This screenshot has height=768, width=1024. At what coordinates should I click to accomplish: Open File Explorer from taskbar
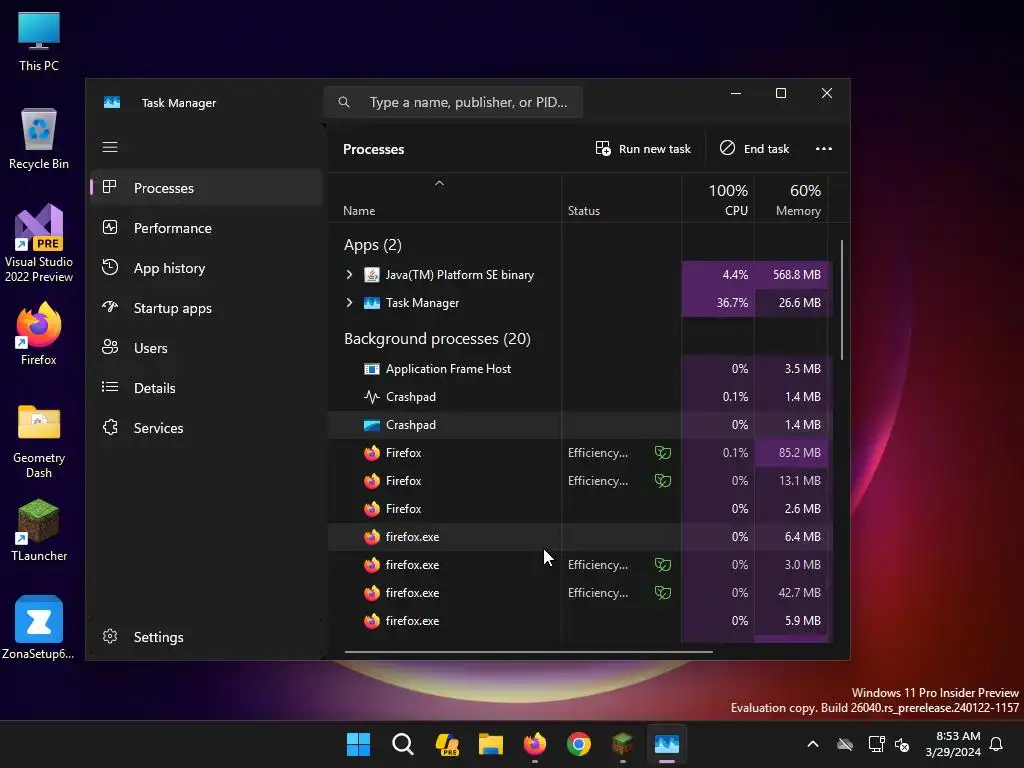pyautogui.click(x=490, y=744)
